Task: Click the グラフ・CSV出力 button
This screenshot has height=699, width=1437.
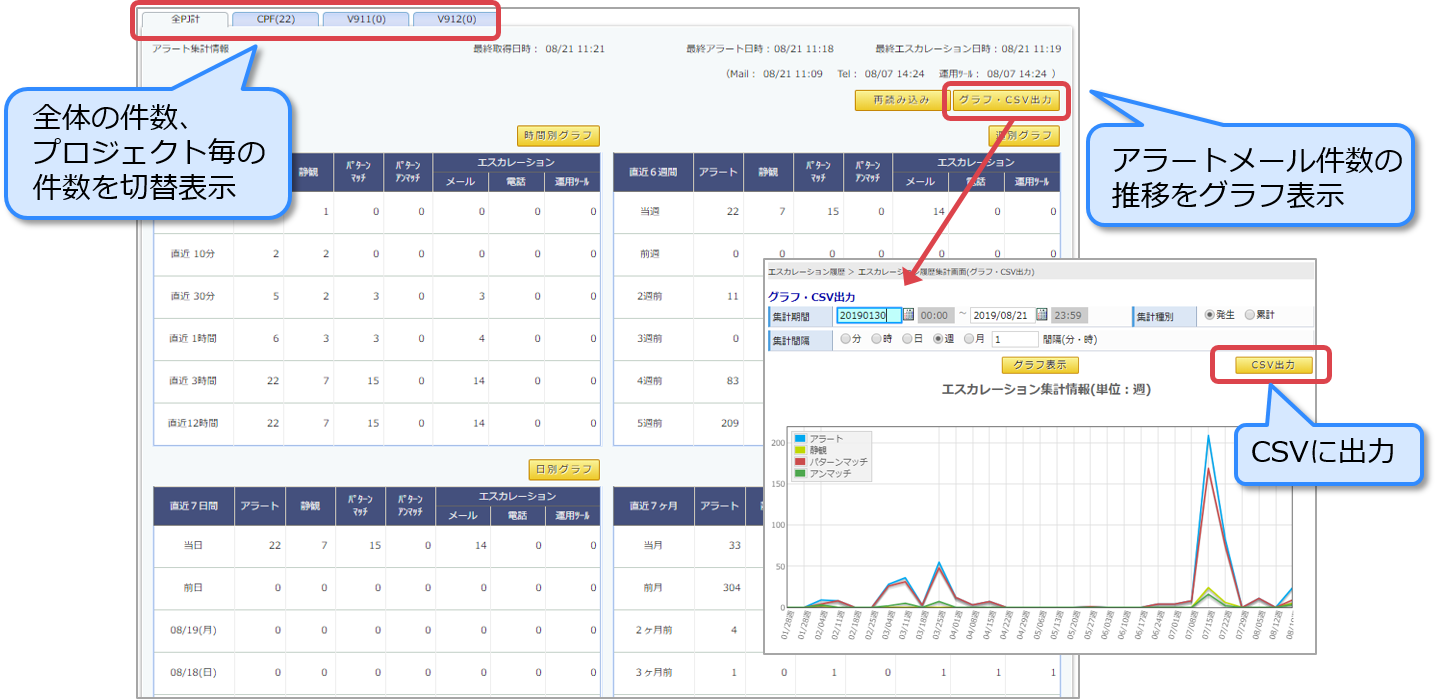Action: click(1004, 100)
